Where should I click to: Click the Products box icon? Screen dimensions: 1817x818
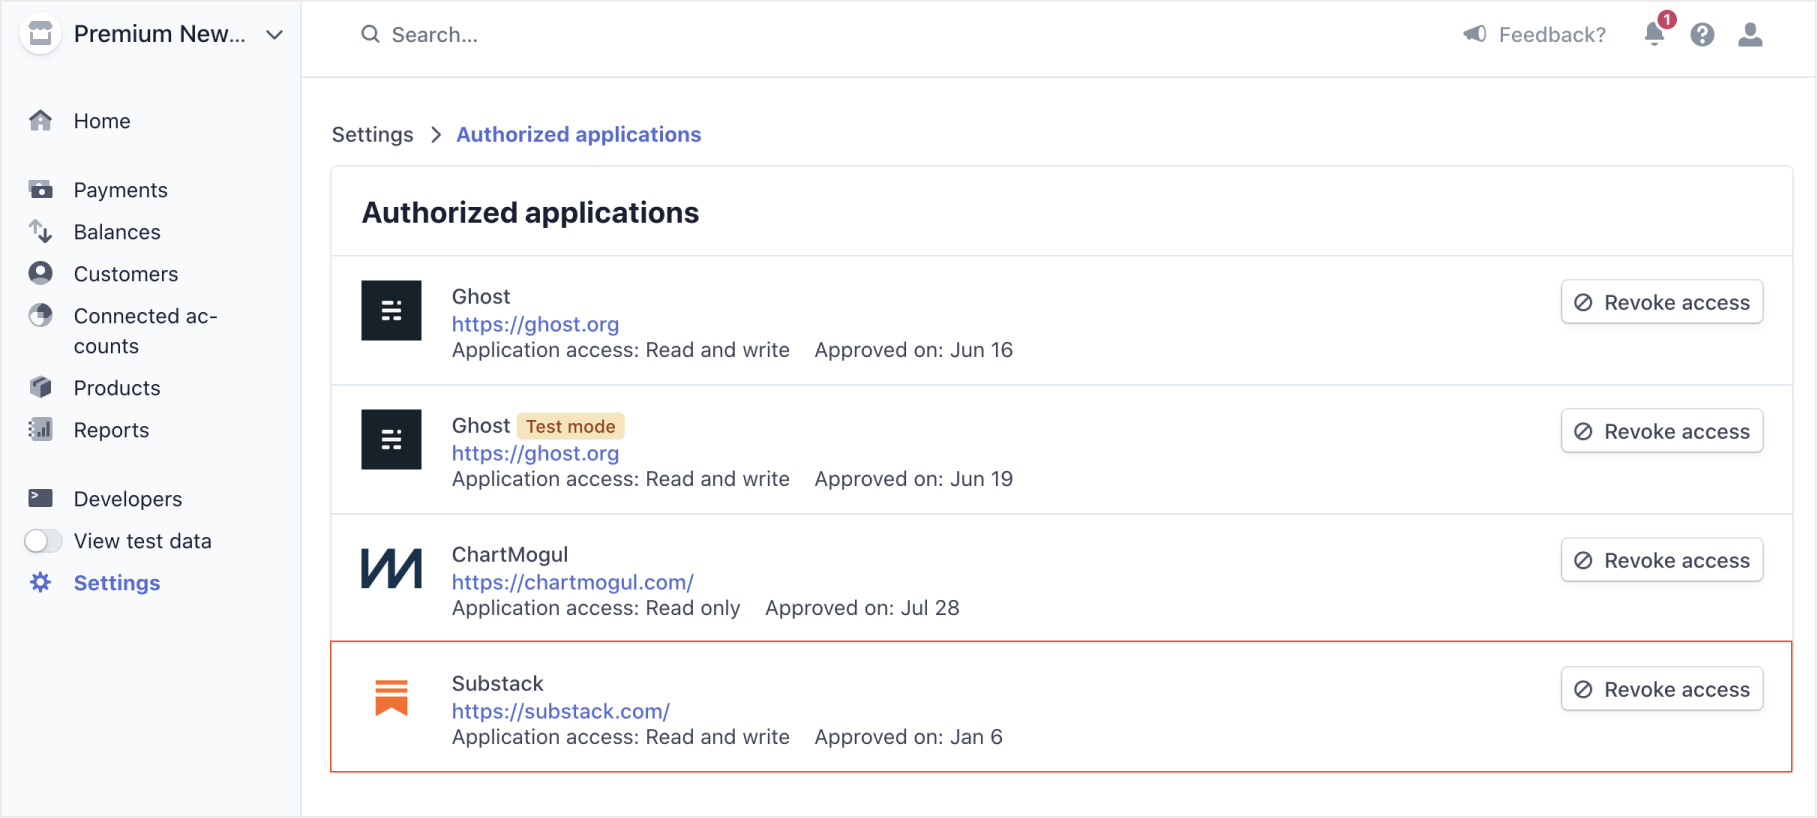(40, 387)
